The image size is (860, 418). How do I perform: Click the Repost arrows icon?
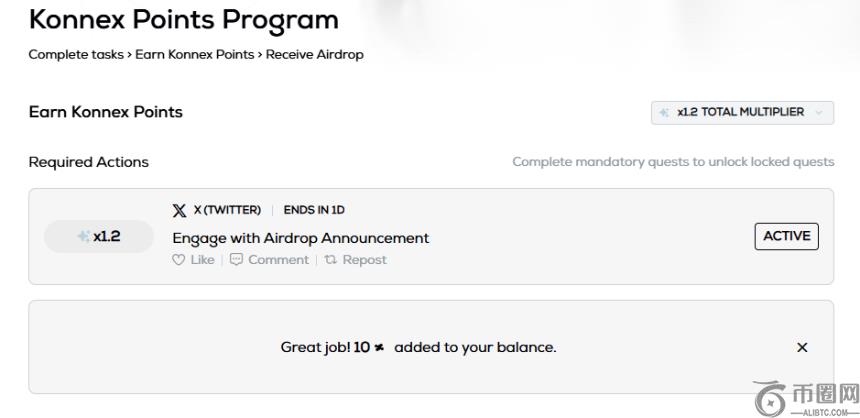click(x=329, y=260)
